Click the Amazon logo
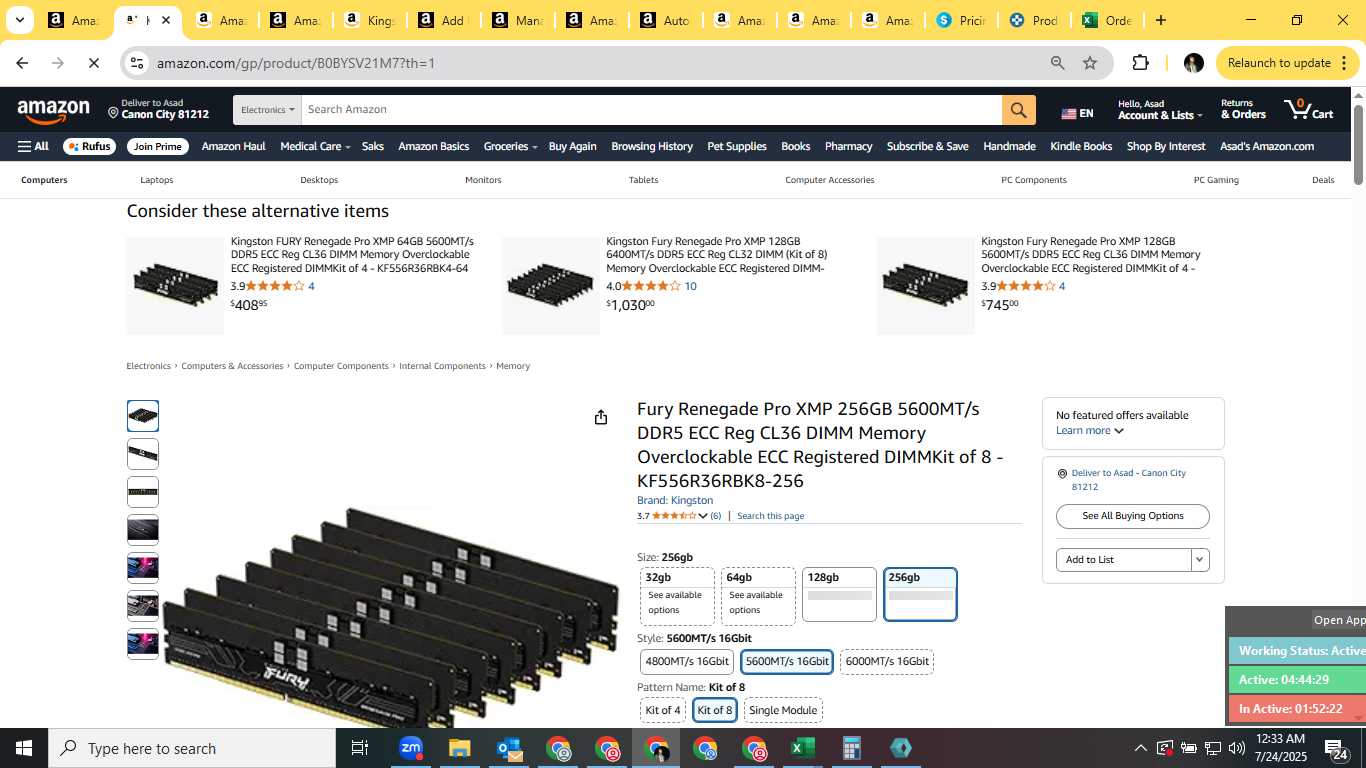 coord(53,111)
